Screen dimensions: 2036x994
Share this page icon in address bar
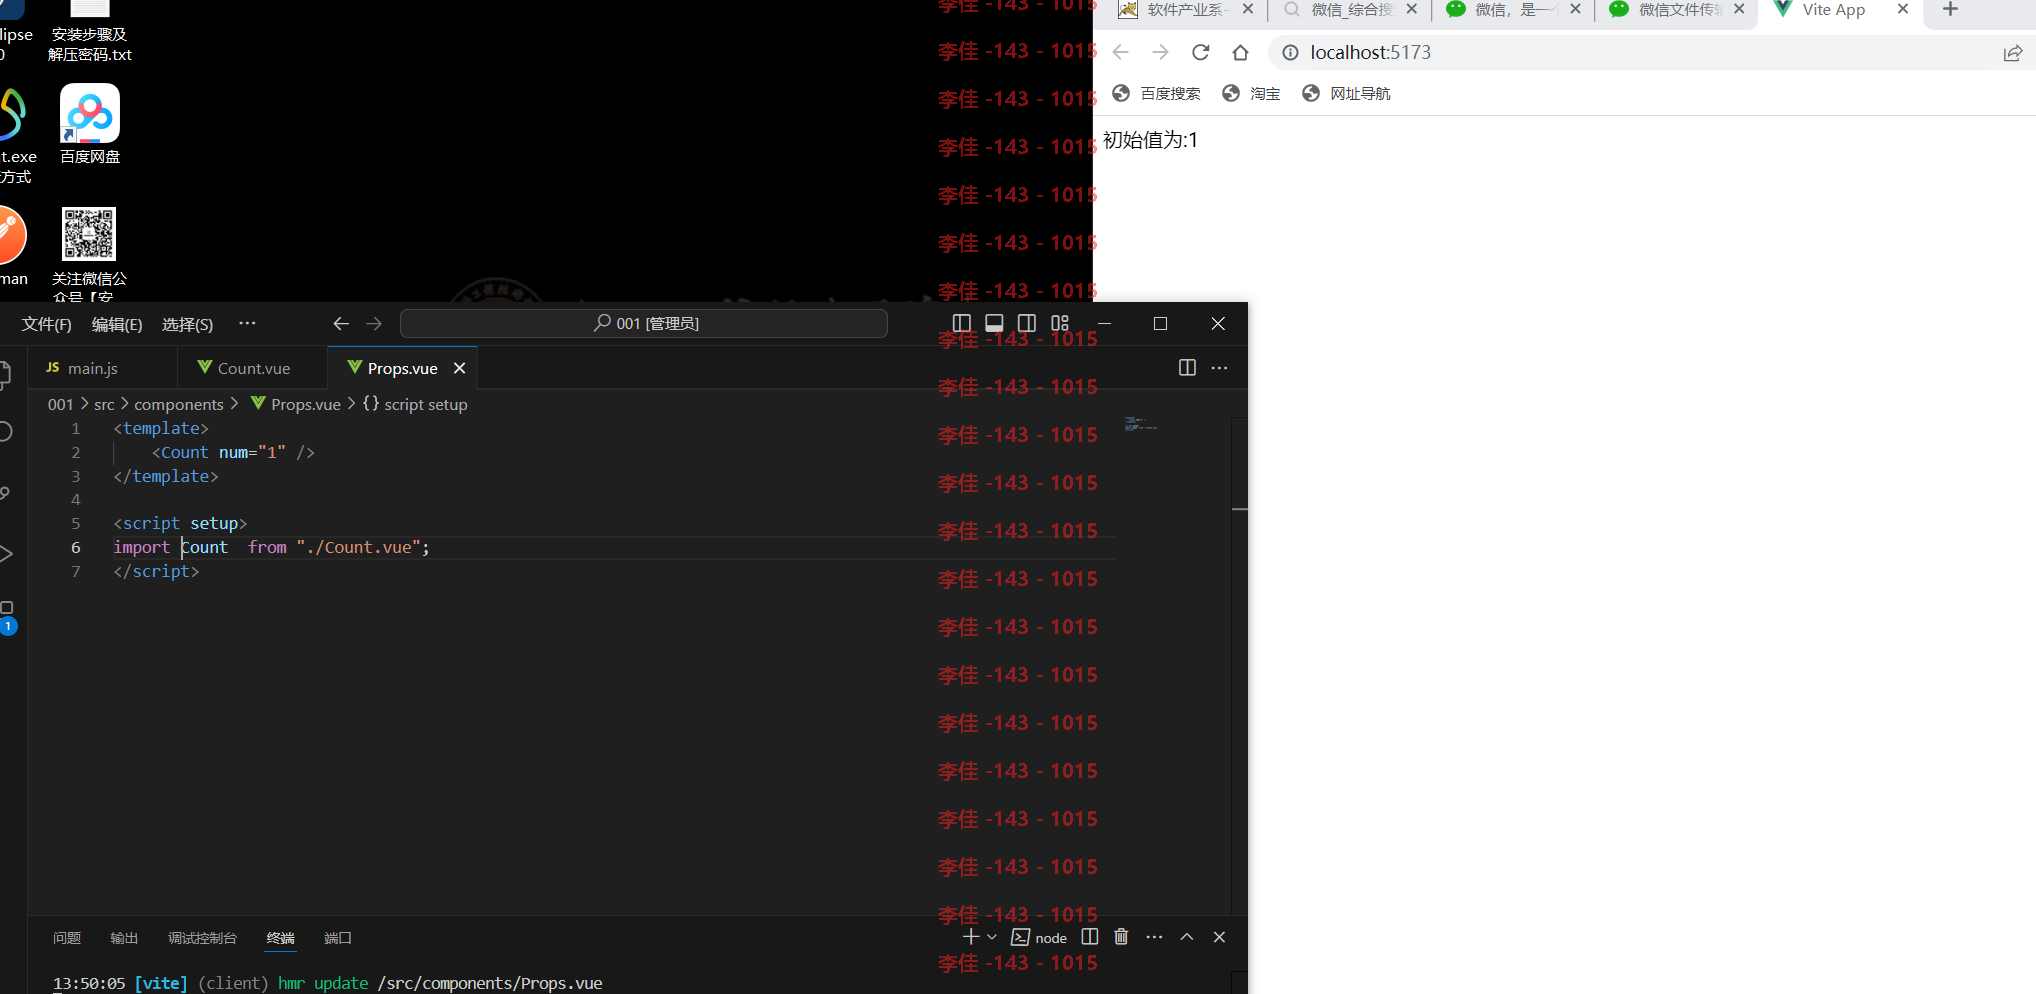(2013, 53)
